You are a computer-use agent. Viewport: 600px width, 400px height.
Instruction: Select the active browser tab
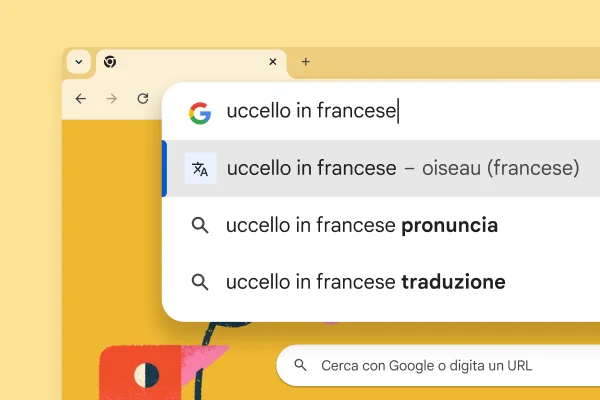(x=190, y=62)
